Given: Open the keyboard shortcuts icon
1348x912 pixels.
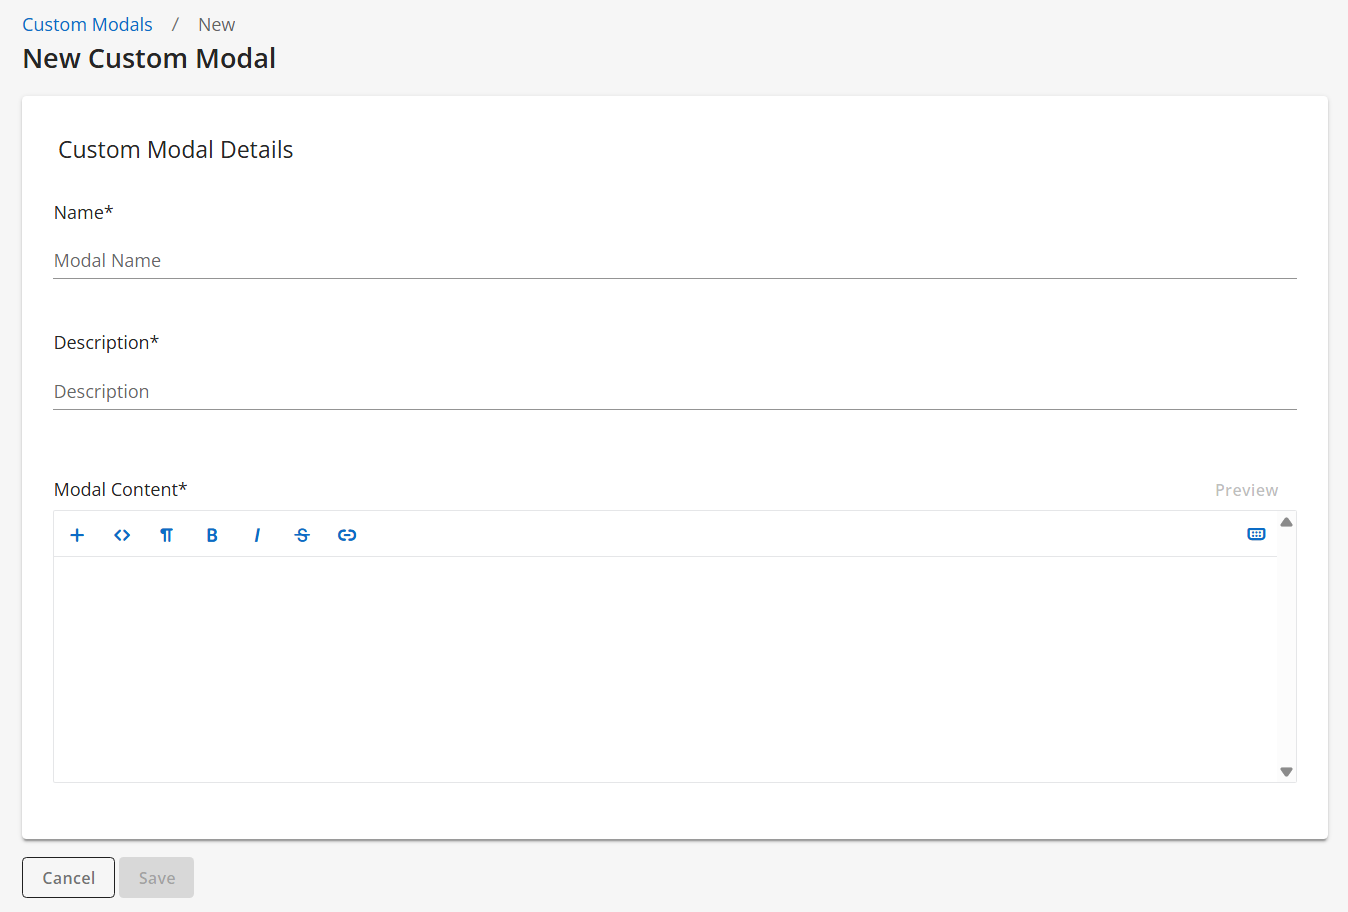Looking at the screenshot, I should point(1256,534).
